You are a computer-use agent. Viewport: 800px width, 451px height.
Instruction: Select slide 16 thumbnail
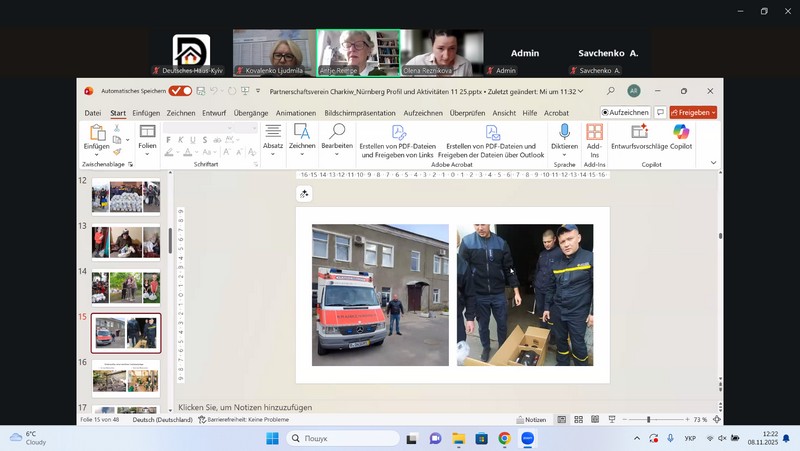pyautogui.click(x=125, y=377)
